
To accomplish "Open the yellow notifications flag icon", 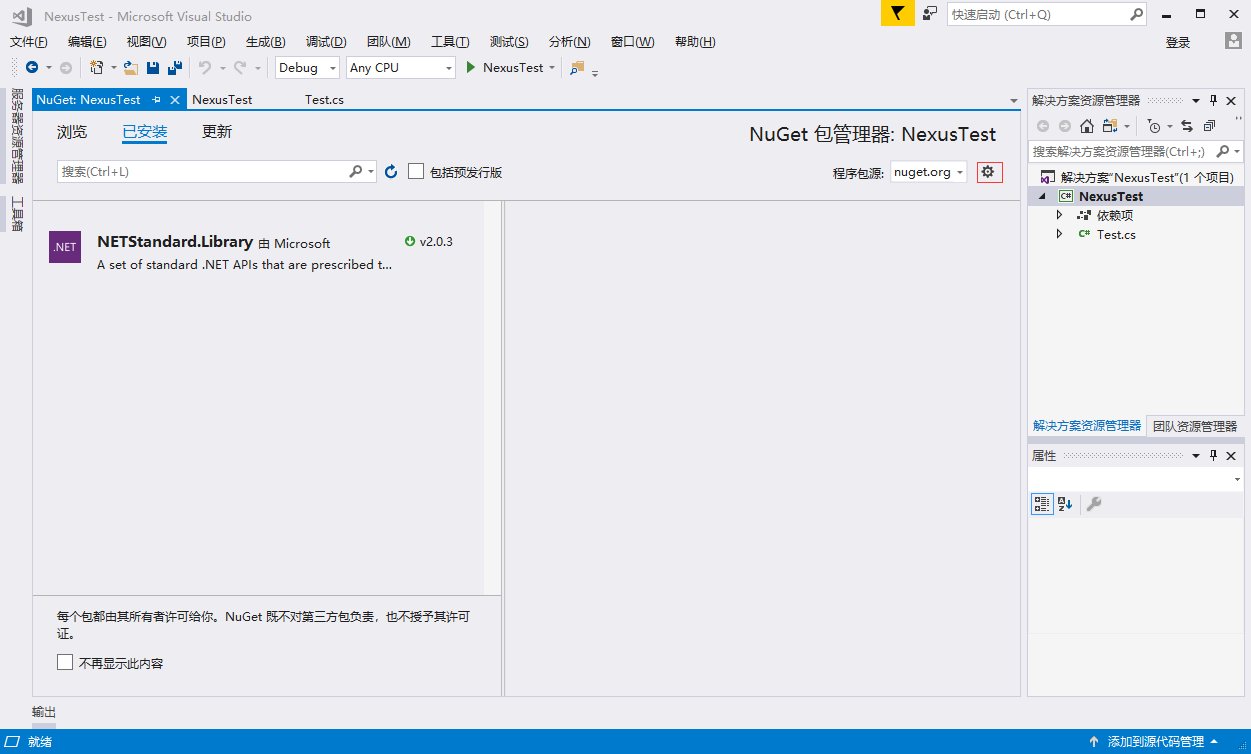I will pos(897,14).
